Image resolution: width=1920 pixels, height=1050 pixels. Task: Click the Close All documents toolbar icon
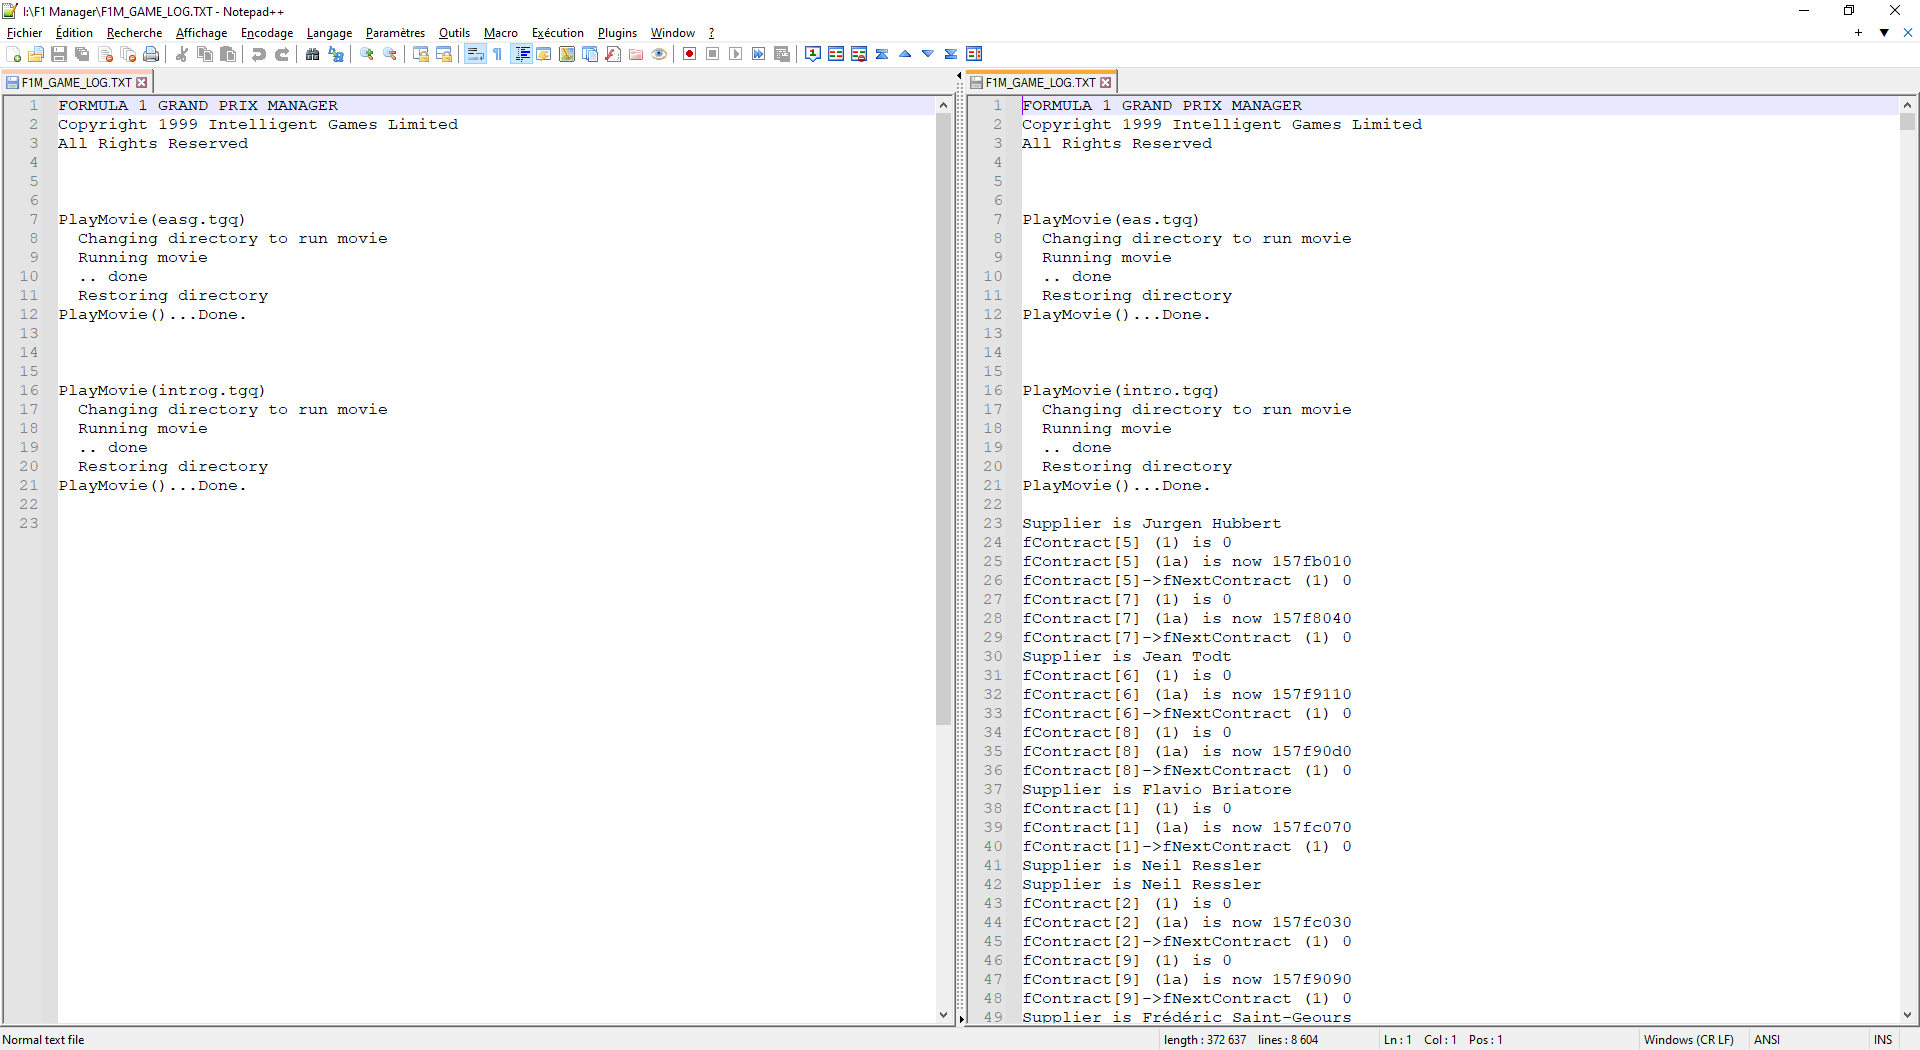pos(128,54)
